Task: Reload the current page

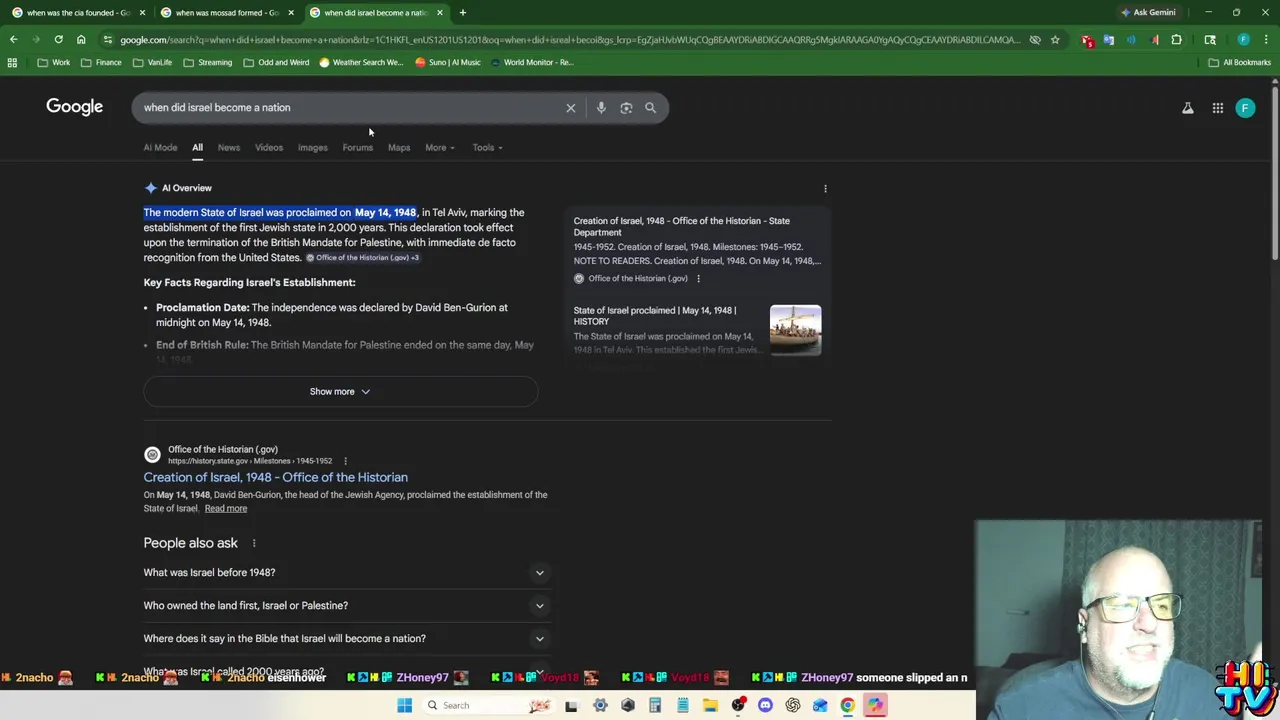Action: click(58, 40)
